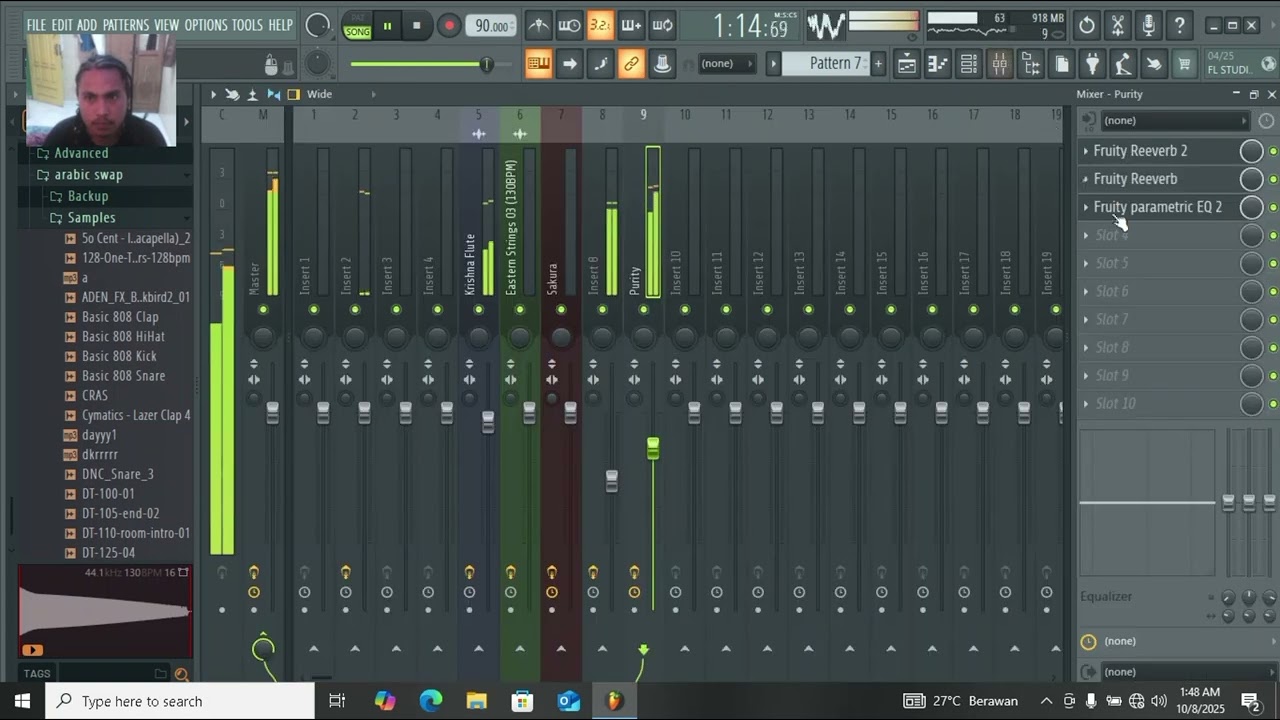The width and height of the screenshot is (1280, 720).
Task: Open the FILE menu
Action: click(x=37, y=25)
